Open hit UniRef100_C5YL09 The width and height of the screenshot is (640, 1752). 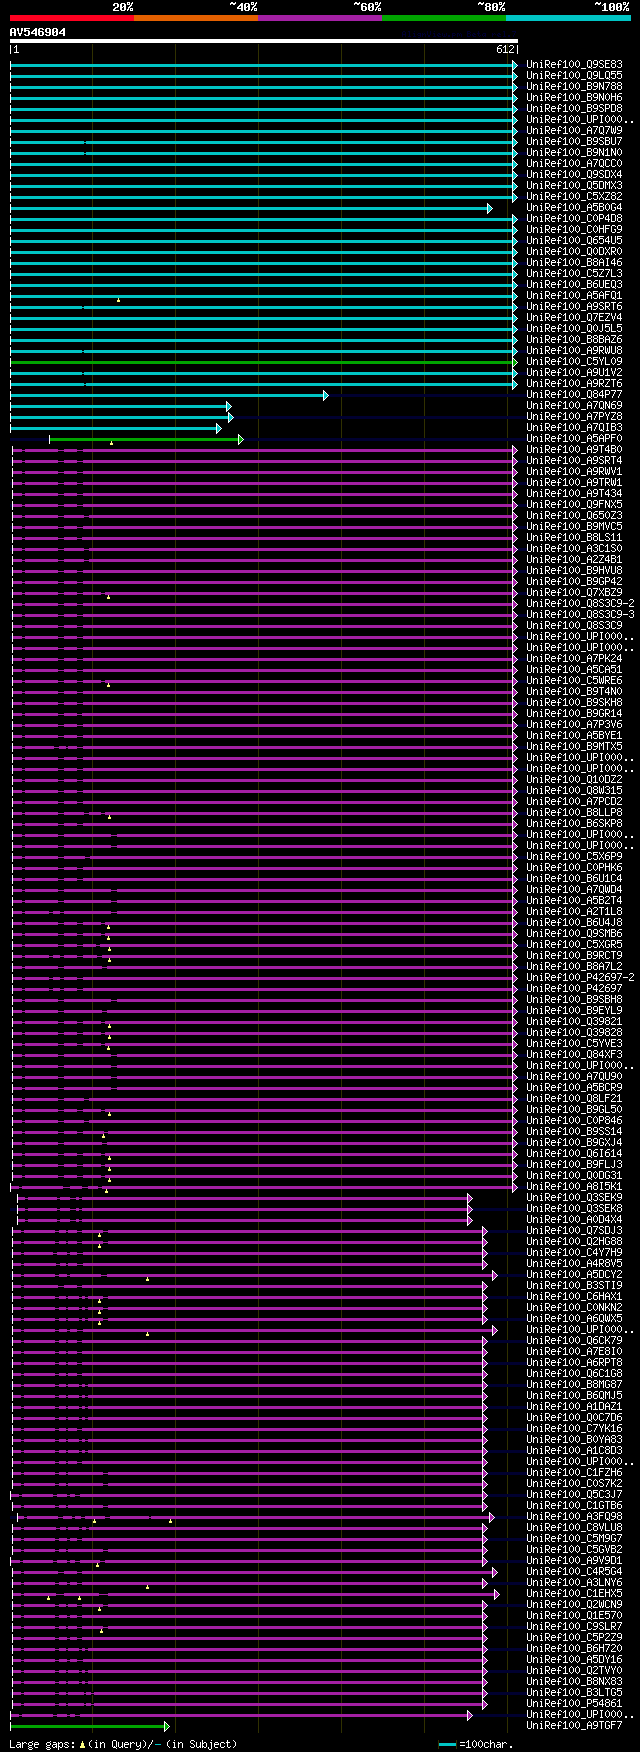coord(574,361)
